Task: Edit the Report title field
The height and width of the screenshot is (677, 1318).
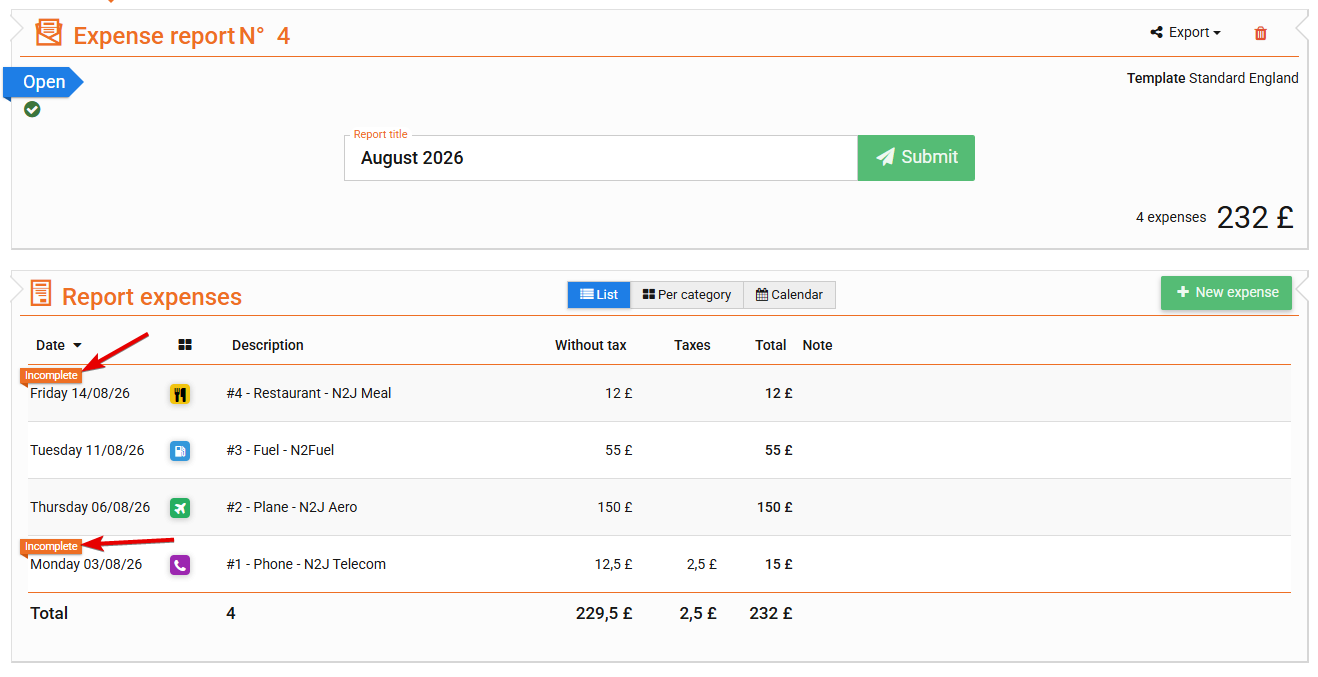Action: point(600,158)
